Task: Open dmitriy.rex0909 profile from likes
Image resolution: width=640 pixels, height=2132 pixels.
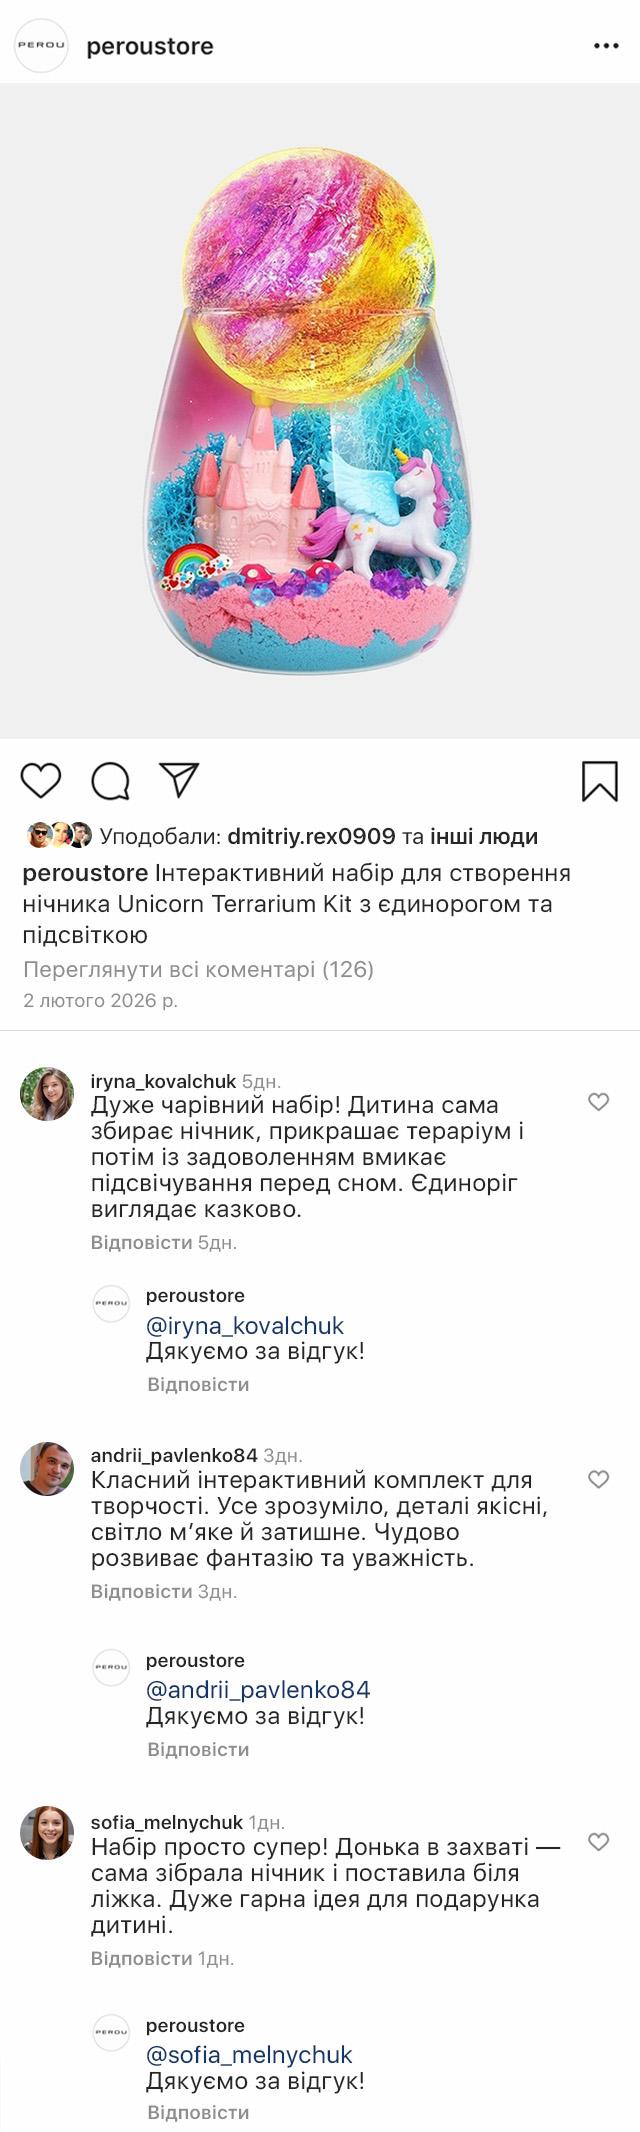Action: (311, 836)
